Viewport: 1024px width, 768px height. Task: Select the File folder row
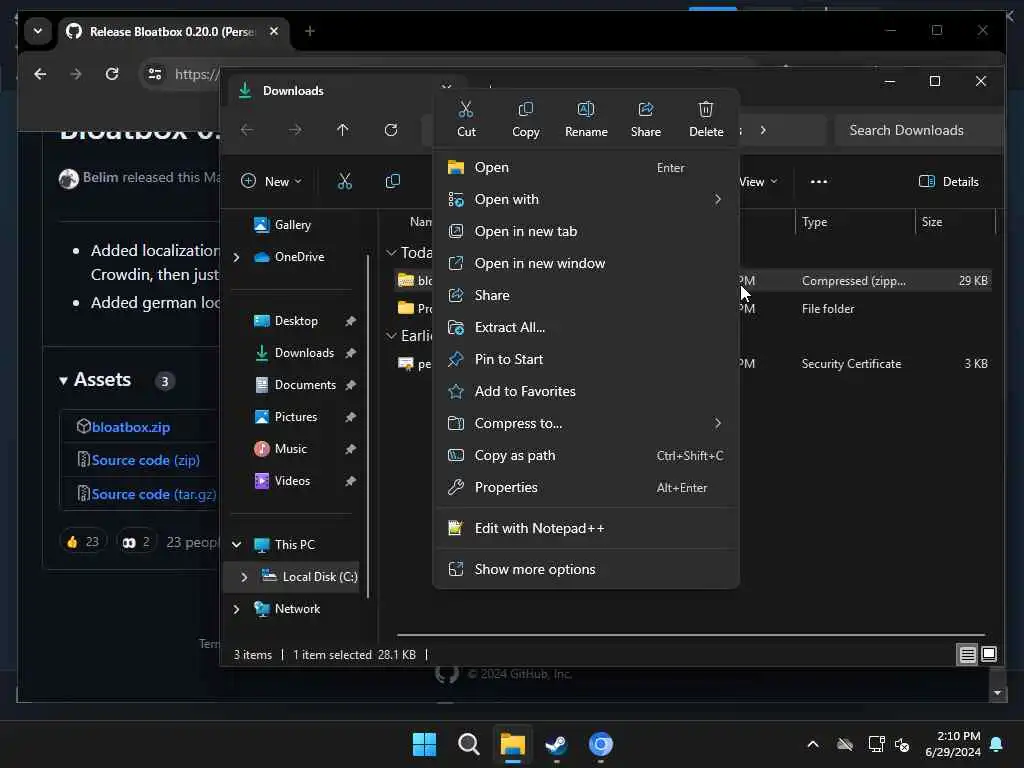pos(694,308)
